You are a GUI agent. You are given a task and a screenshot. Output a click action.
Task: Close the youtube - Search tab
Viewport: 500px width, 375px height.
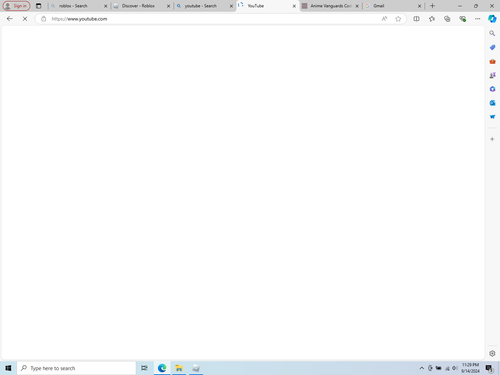pos(231,6)
